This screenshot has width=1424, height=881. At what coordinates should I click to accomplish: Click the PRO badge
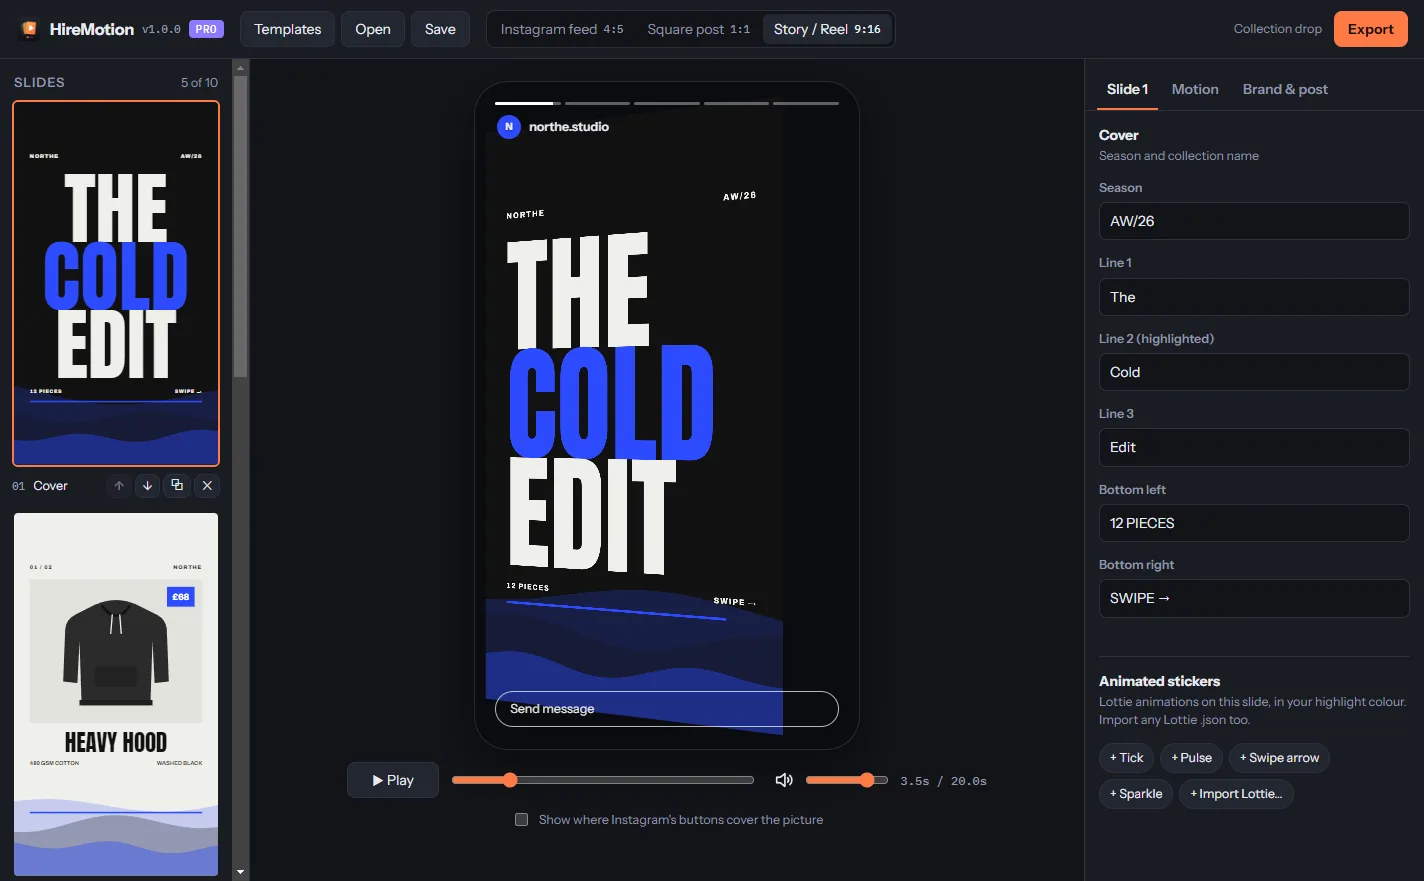(206, 29)
